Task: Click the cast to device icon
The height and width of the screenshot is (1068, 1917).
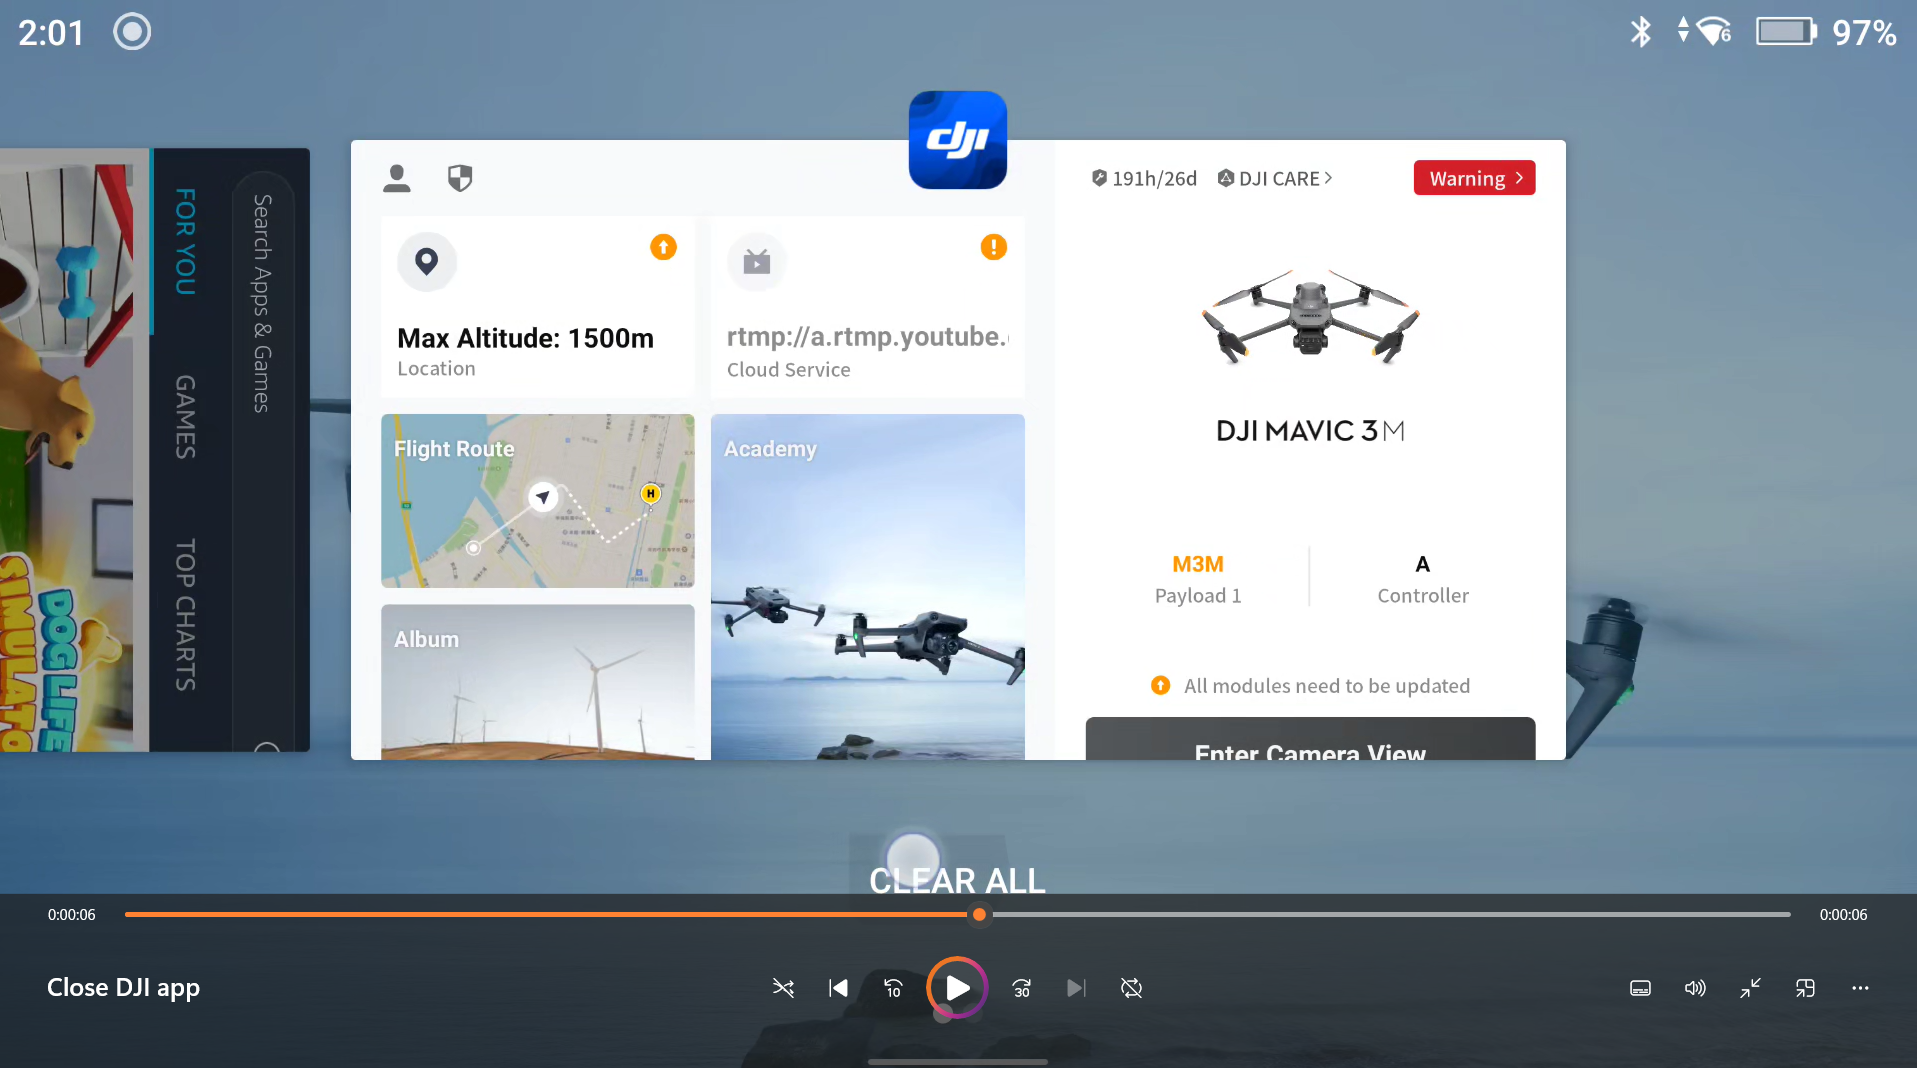Action: (1805, 988)
